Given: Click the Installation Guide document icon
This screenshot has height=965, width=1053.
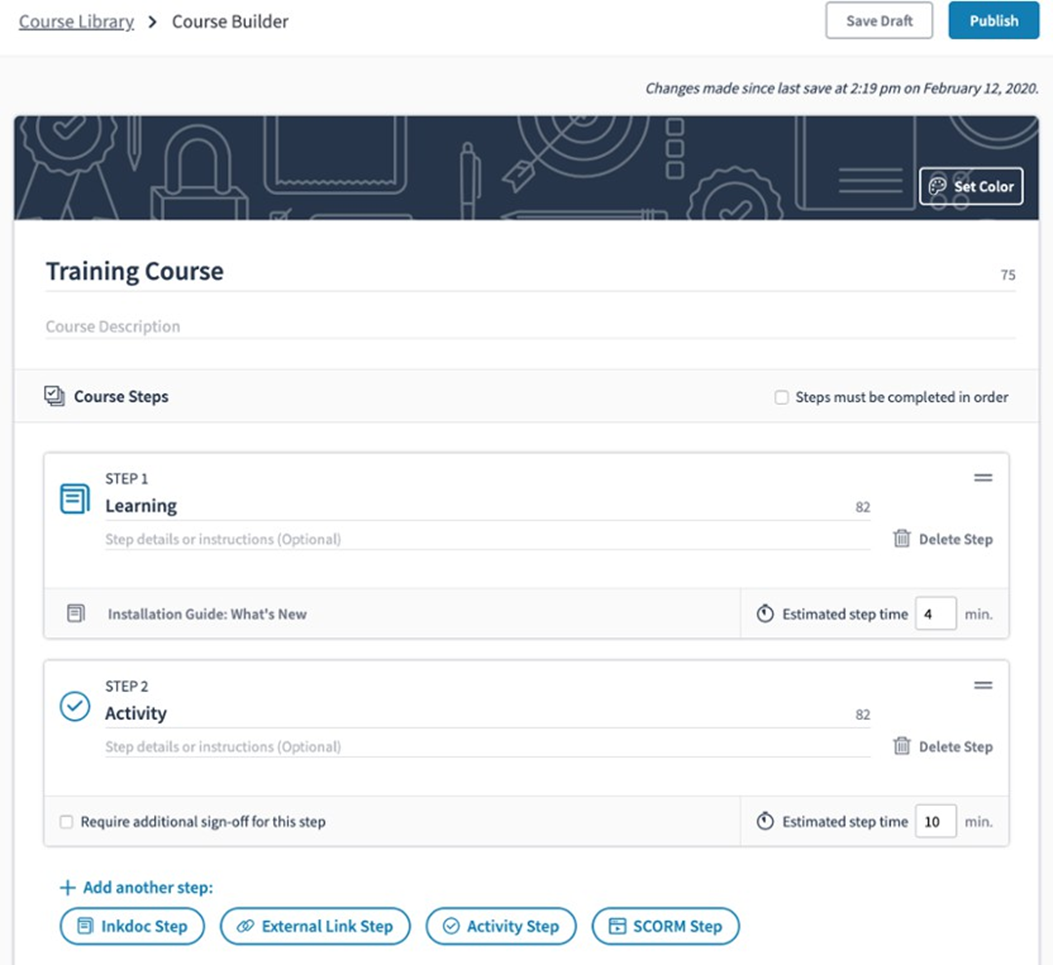Looking at the screenshot, I should pos(76,614).
